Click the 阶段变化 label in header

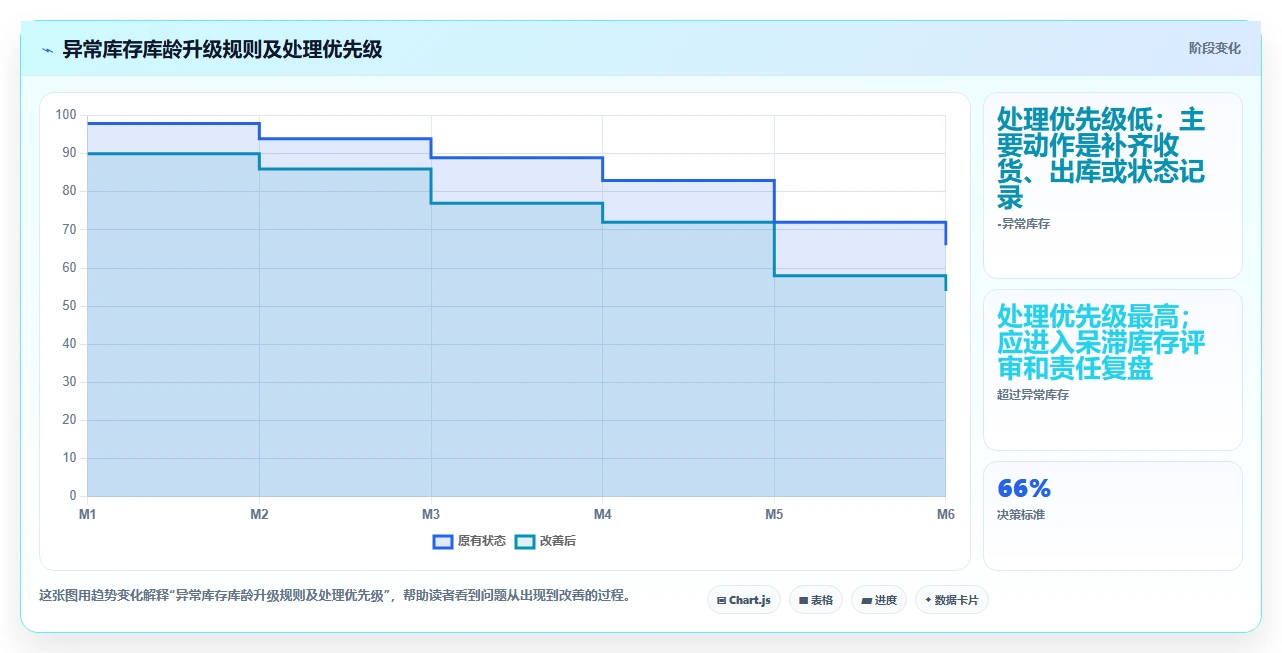pyautogui.click(x=1214, y=48)
